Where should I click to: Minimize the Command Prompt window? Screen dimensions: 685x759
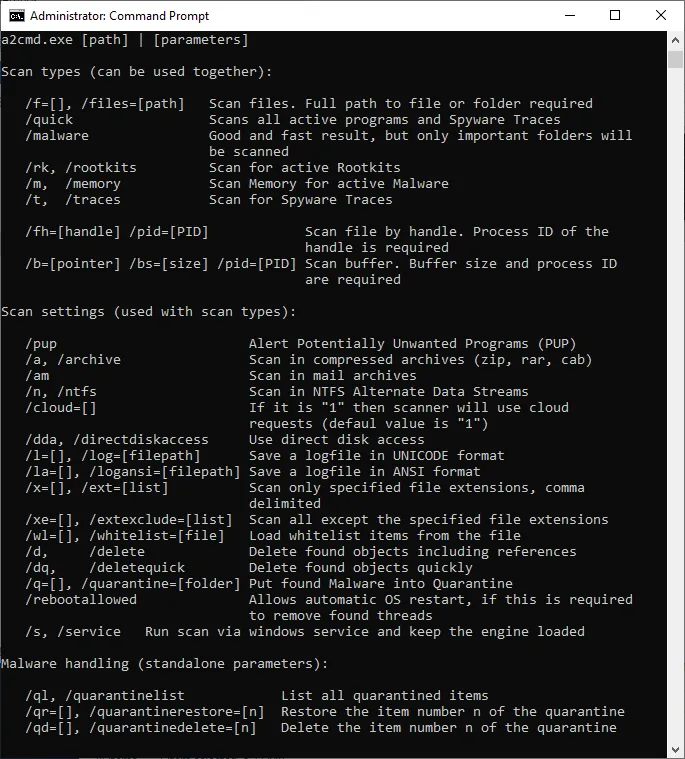[x=569, y=15]
